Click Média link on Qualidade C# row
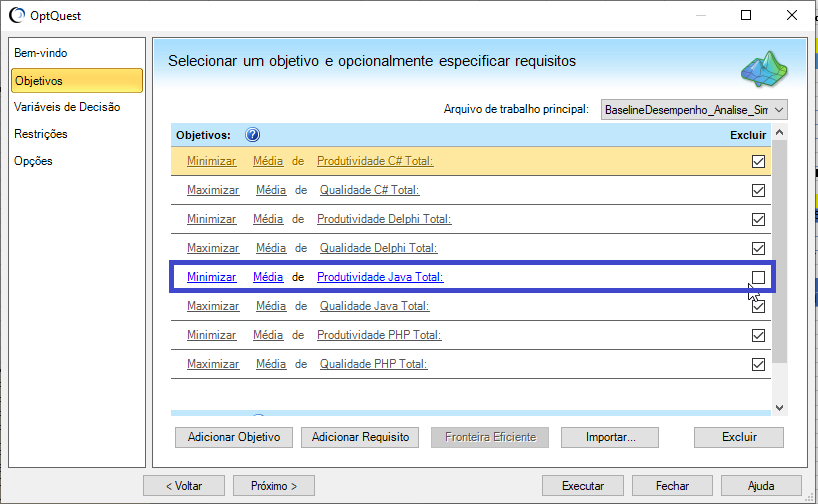Image resolution: width=818 pixels, height=504 pixels. [271, 190]
